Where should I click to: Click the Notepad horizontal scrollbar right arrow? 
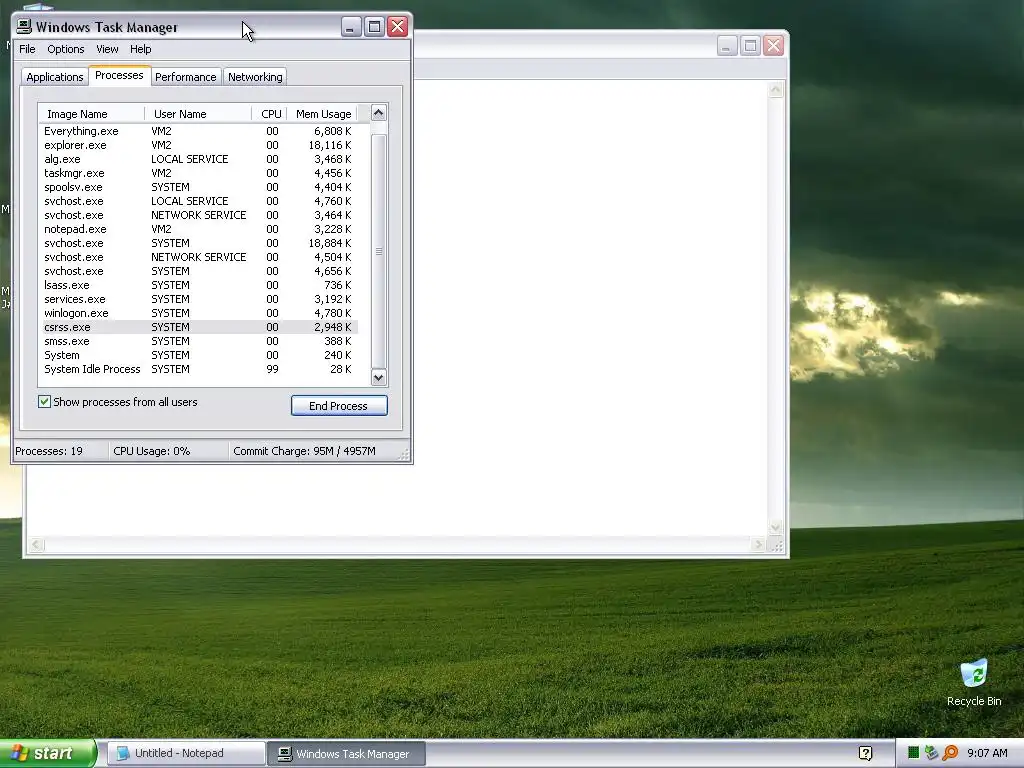tap(759, 545)
